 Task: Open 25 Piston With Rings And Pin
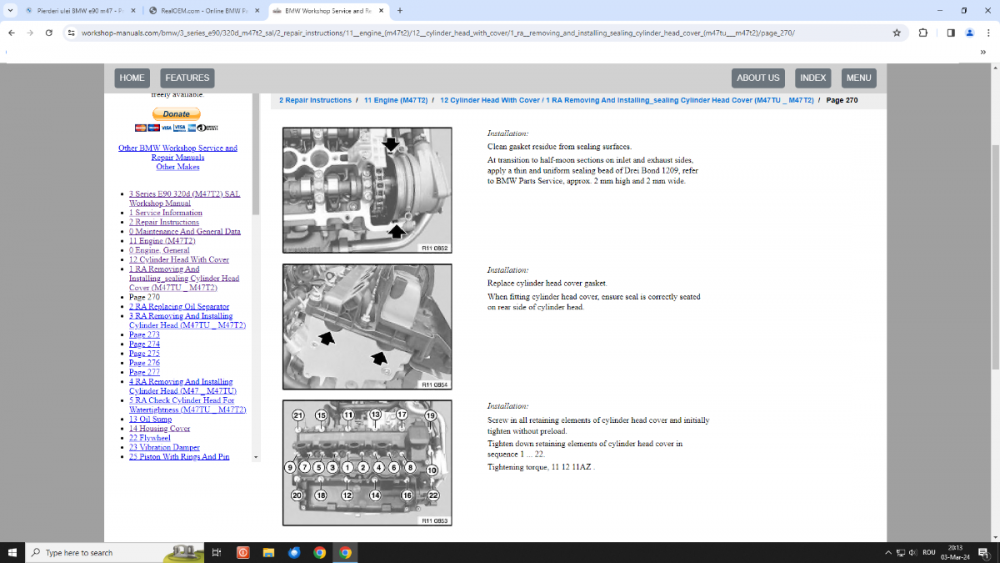pyautogui.click(x=179, y=457)
